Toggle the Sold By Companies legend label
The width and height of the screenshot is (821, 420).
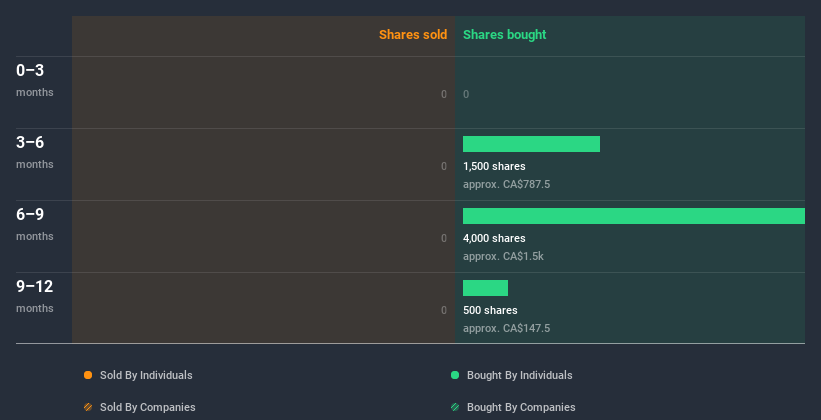coord(148,407)
